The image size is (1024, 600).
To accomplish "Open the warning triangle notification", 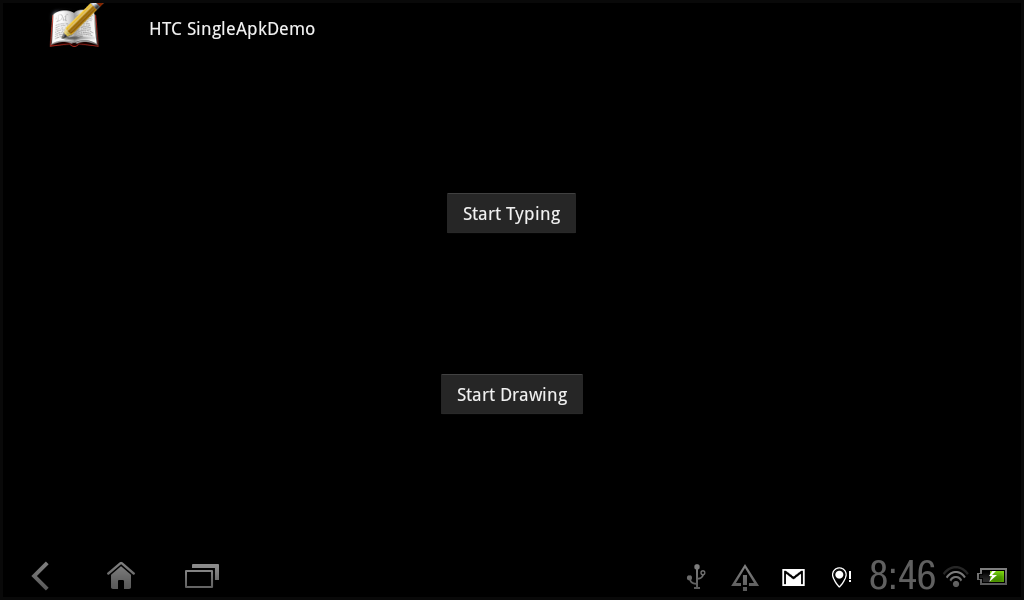I will pyautogui.click(x=744, y=577).
